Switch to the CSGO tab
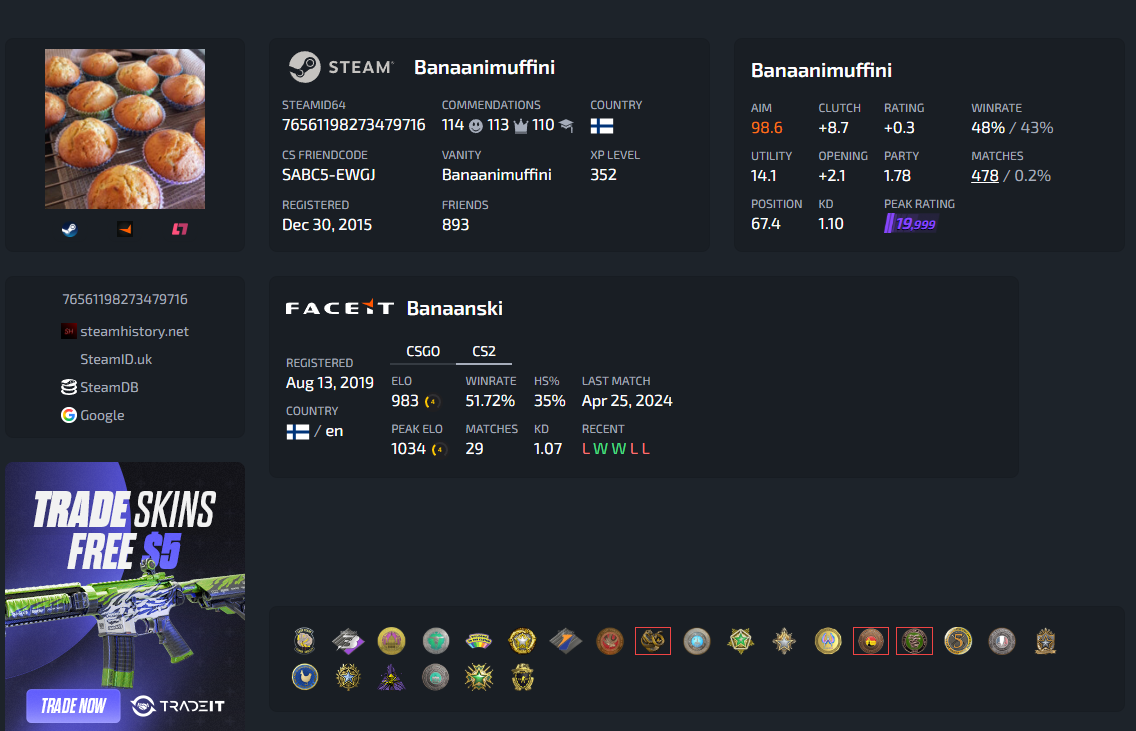Screen dimensions: 1136x731 (423, 351)
